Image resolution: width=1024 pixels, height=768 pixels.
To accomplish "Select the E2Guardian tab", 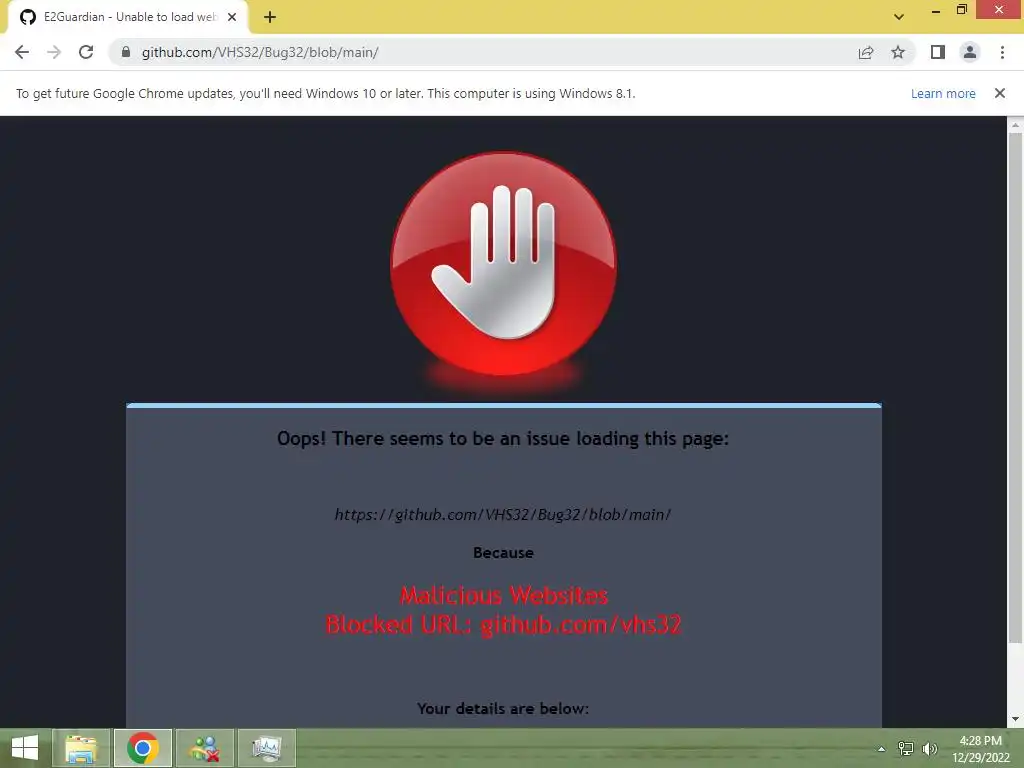I will pyautogui.click(x=127, y=17).
